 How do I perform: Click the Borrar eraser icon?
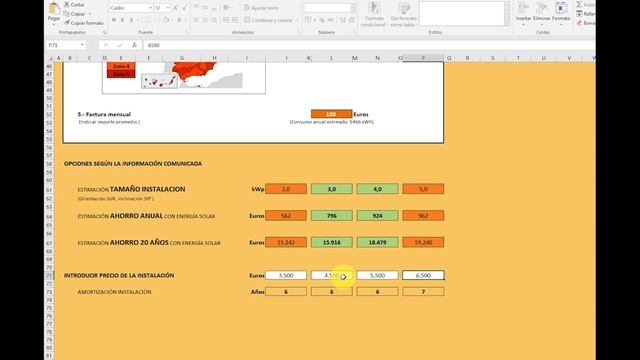click(579, 23)
